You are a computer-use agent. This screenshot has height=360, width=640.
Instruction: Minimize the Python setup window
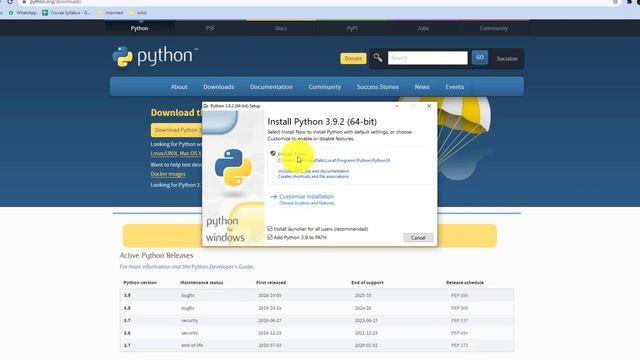coord(397,106)
